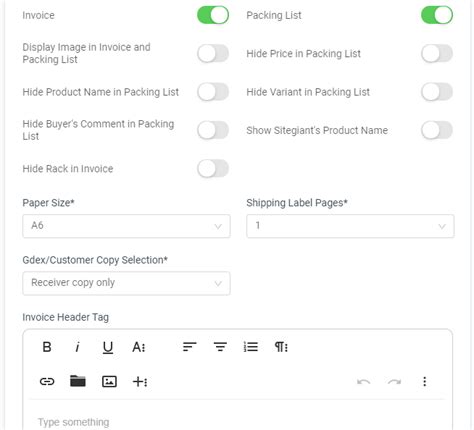Open Gdex/Customer Copy Selection dropdown
Screen dimensions: 474x430
(x=126, y=283)
